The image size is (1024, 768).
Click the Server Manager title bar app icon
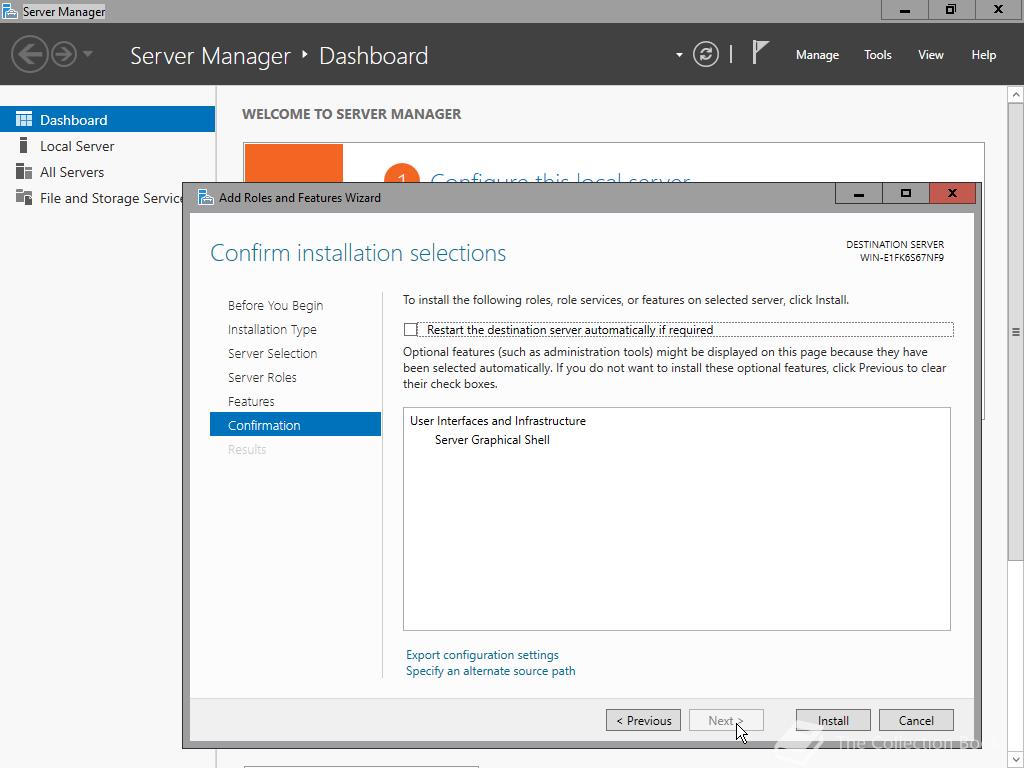click(10, 11)
